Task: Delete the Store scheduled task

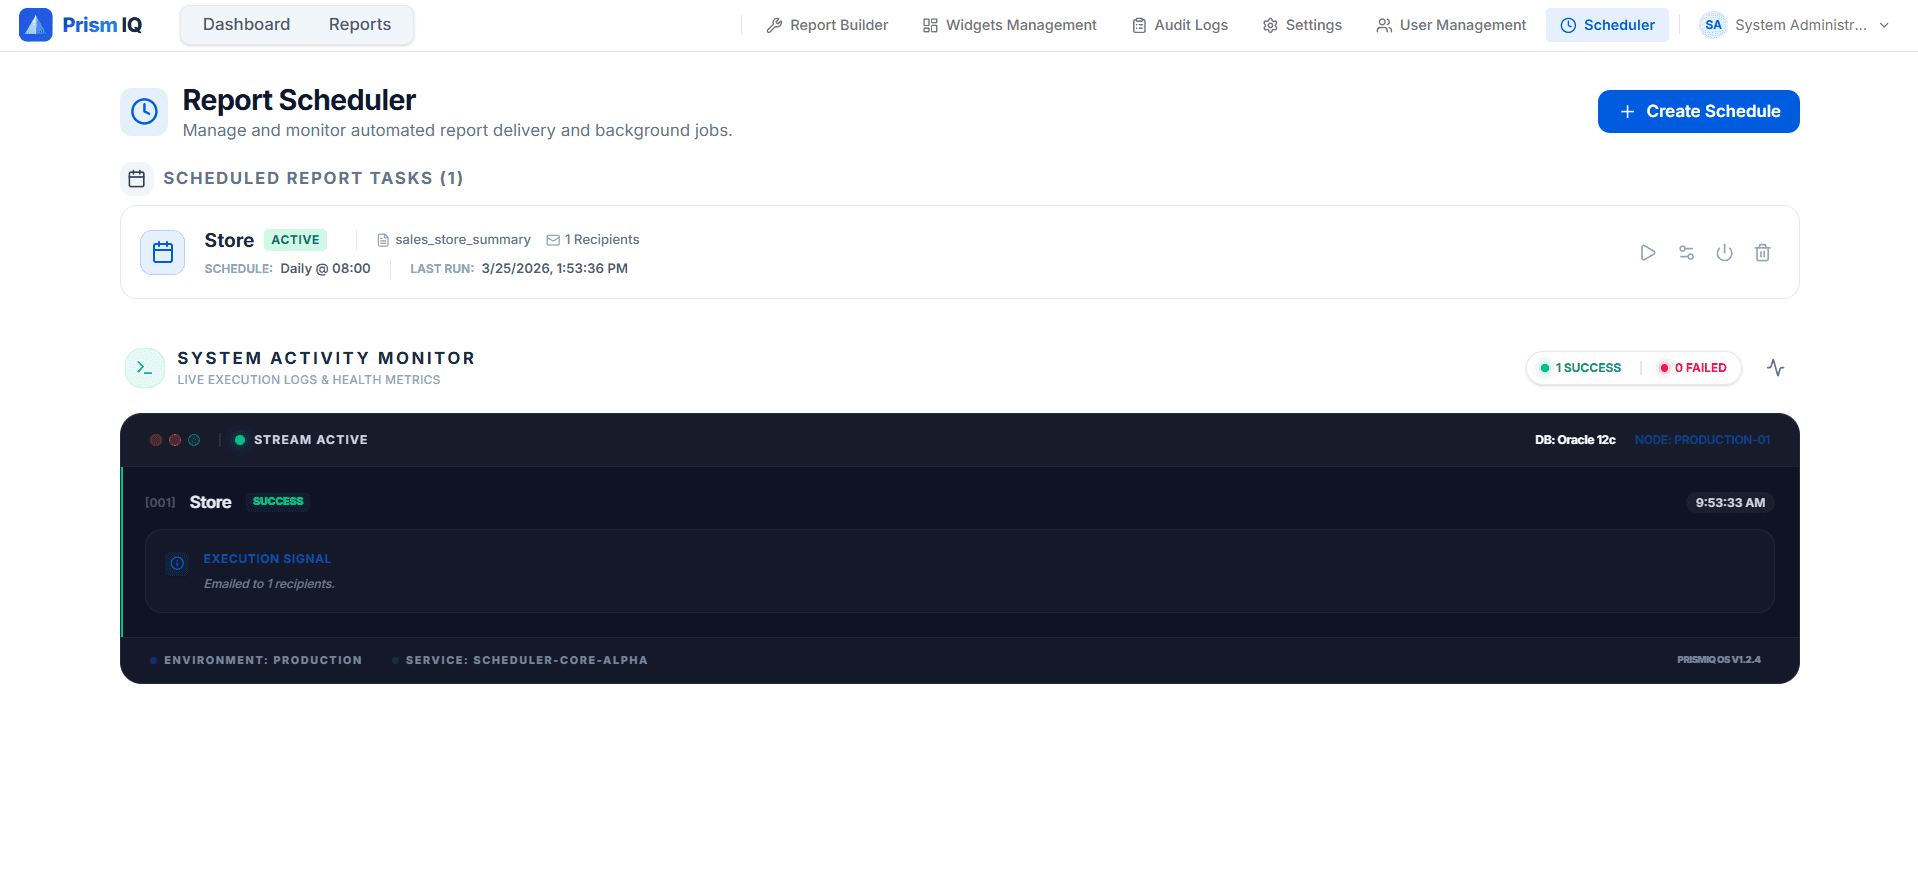Action: [1762, 253]
